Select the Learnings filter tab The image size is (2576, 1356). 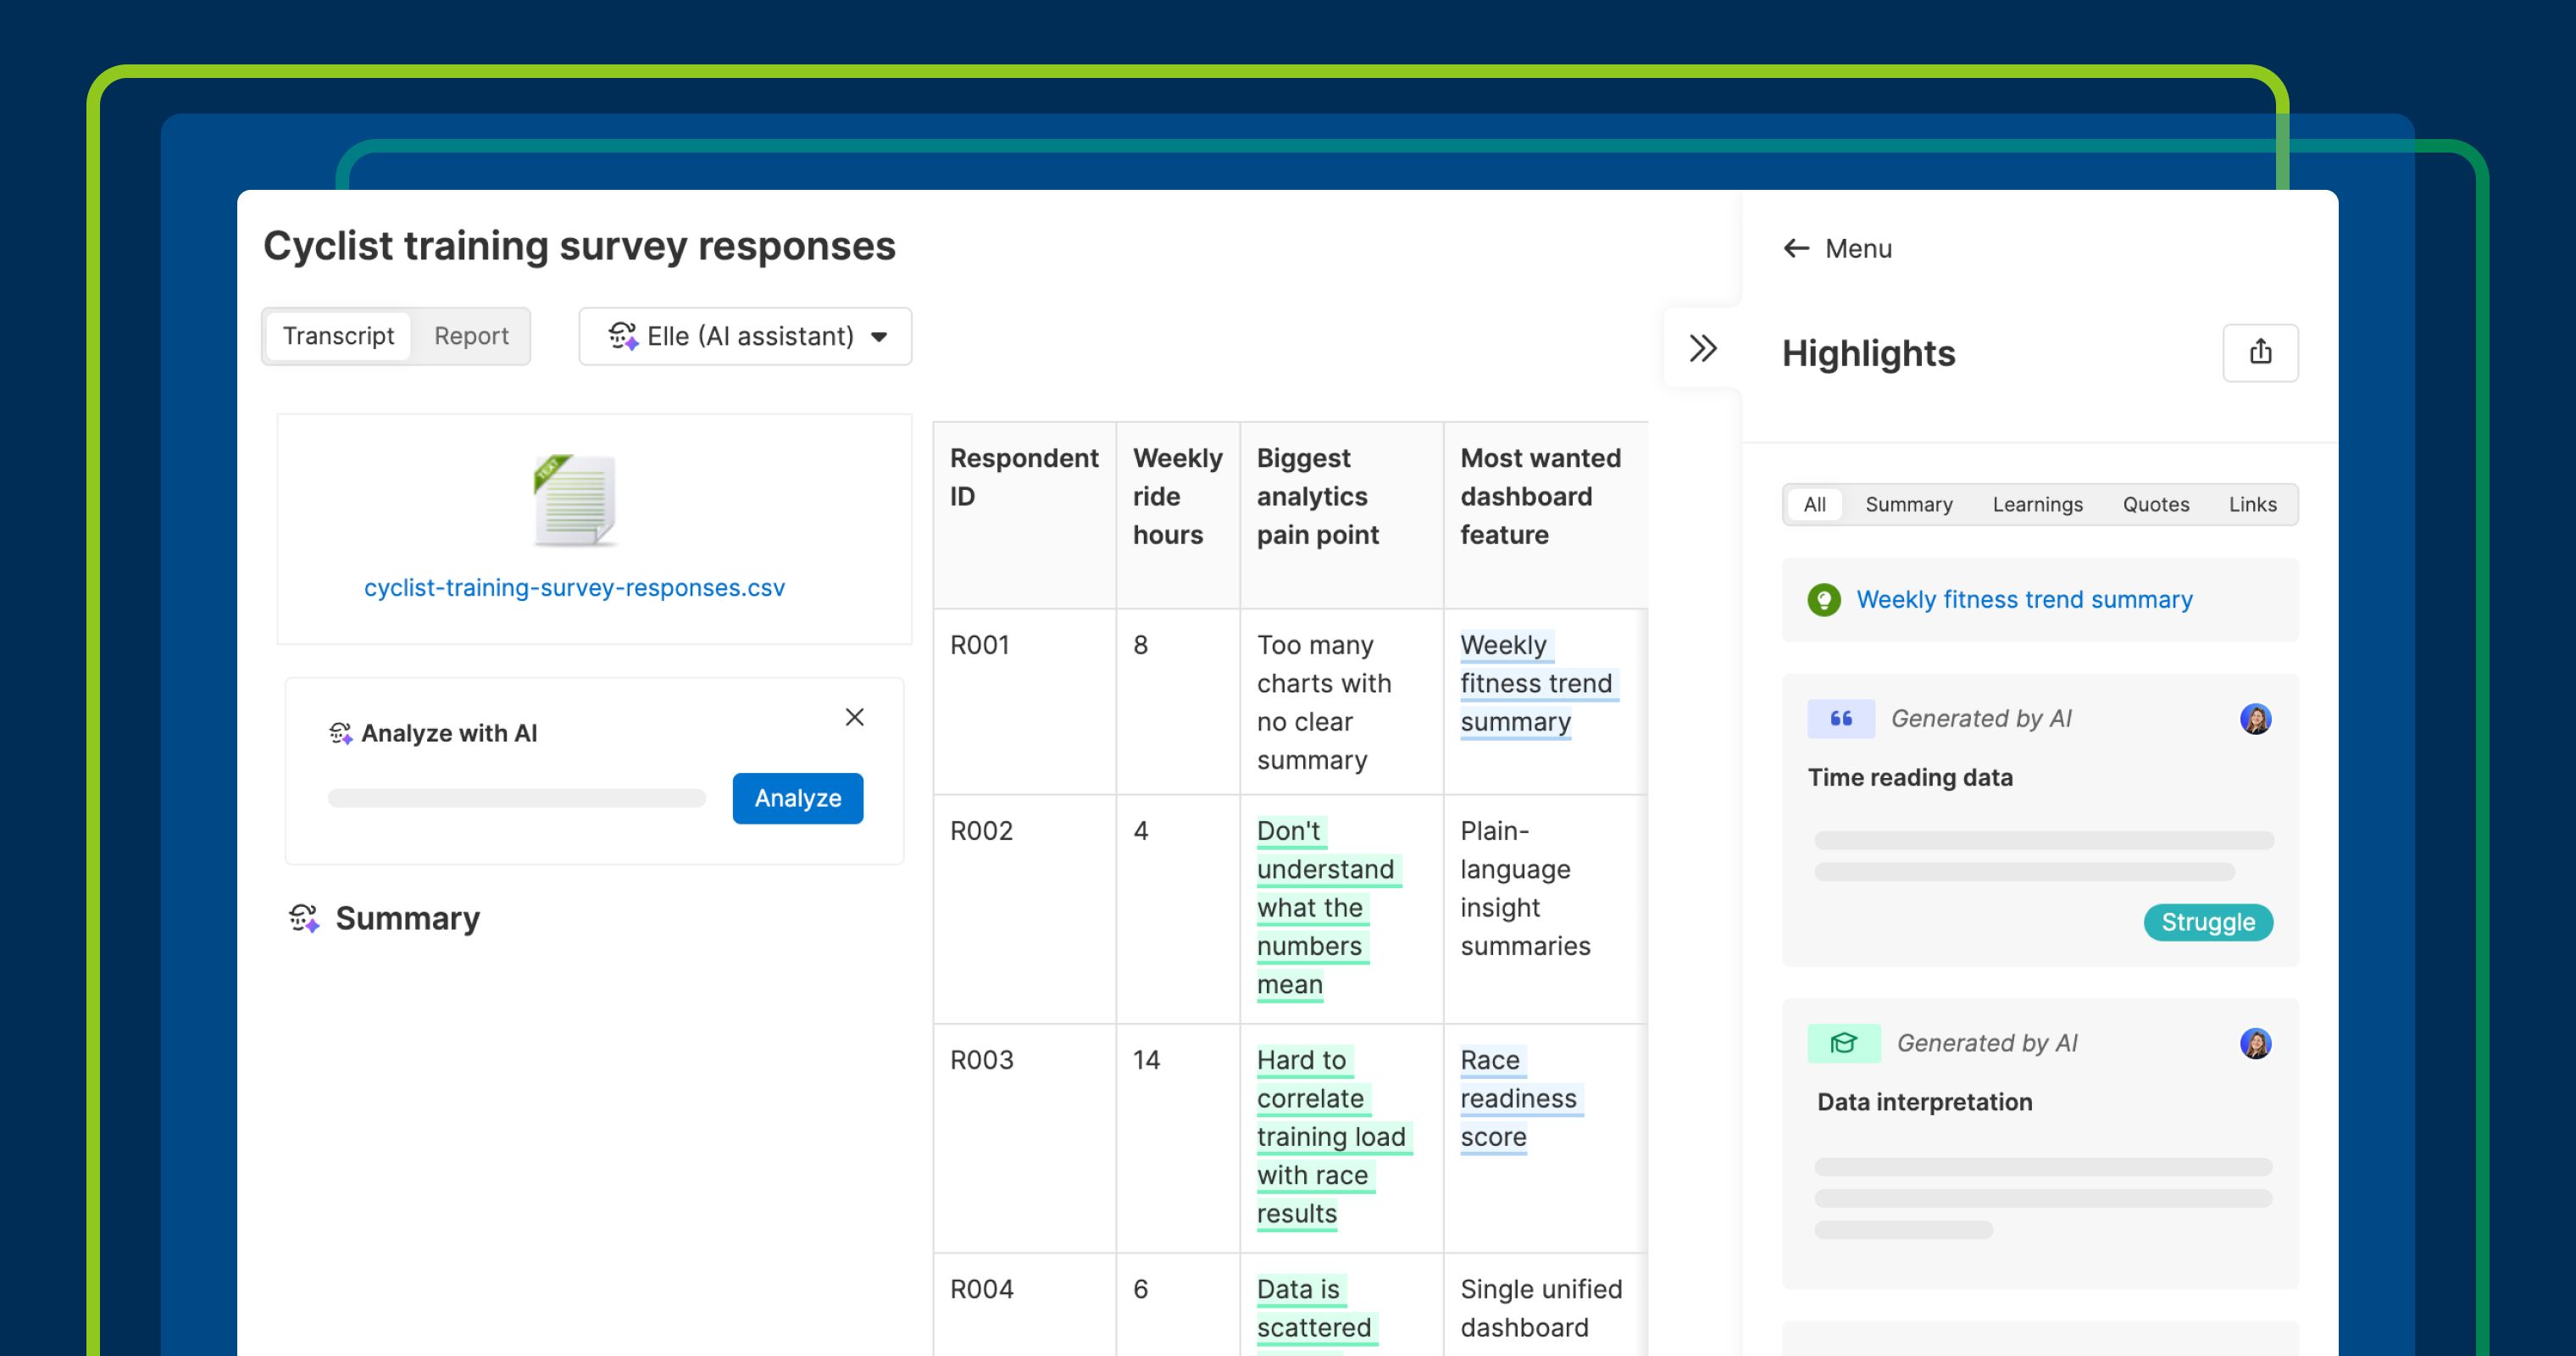2037,504
